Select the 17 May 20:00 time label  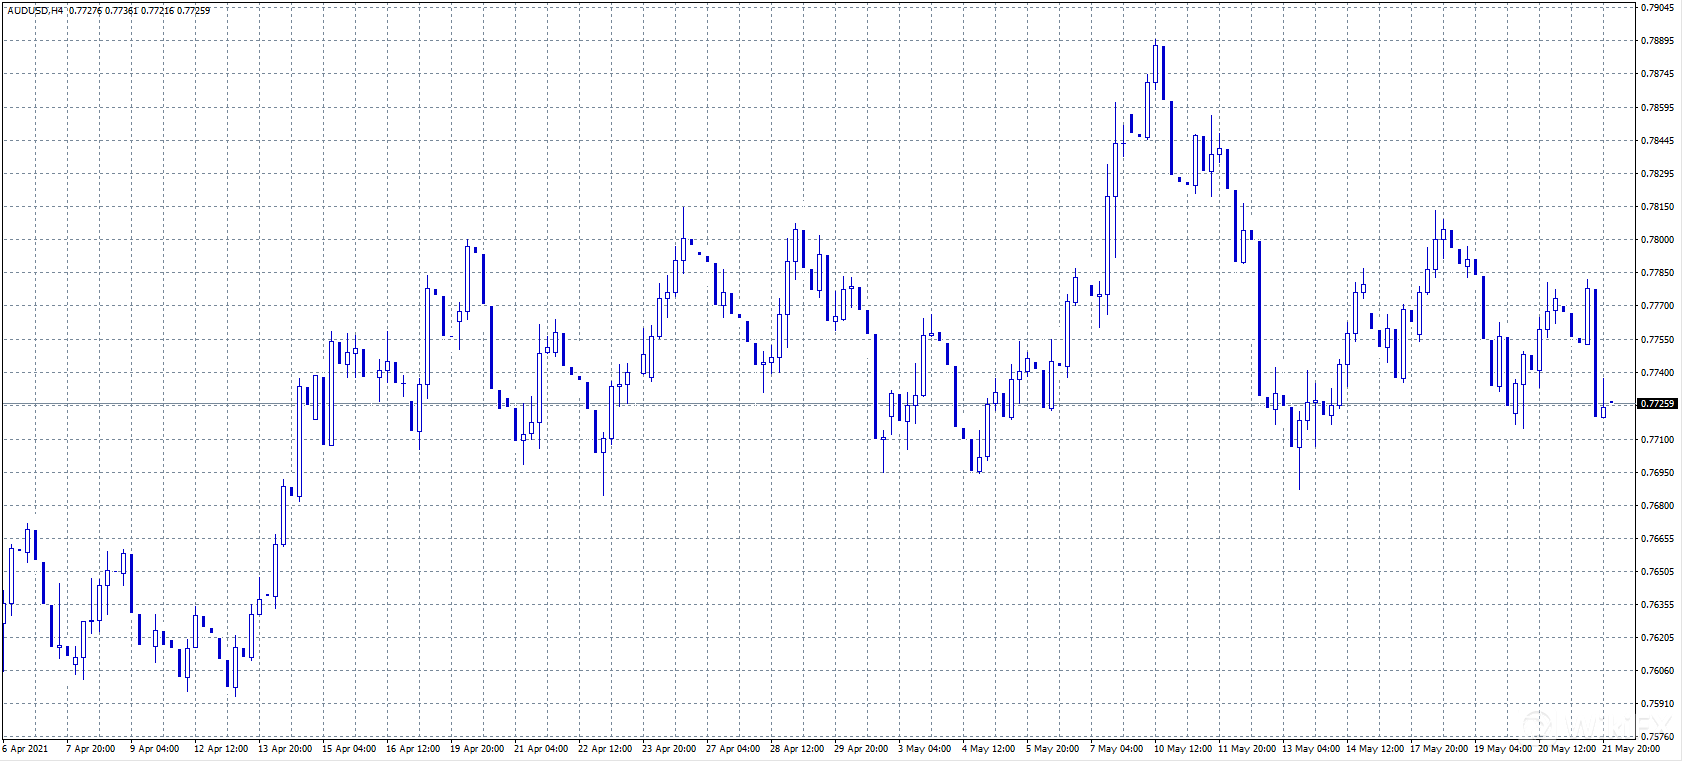pyautogui.click(x=1439, y=749)
